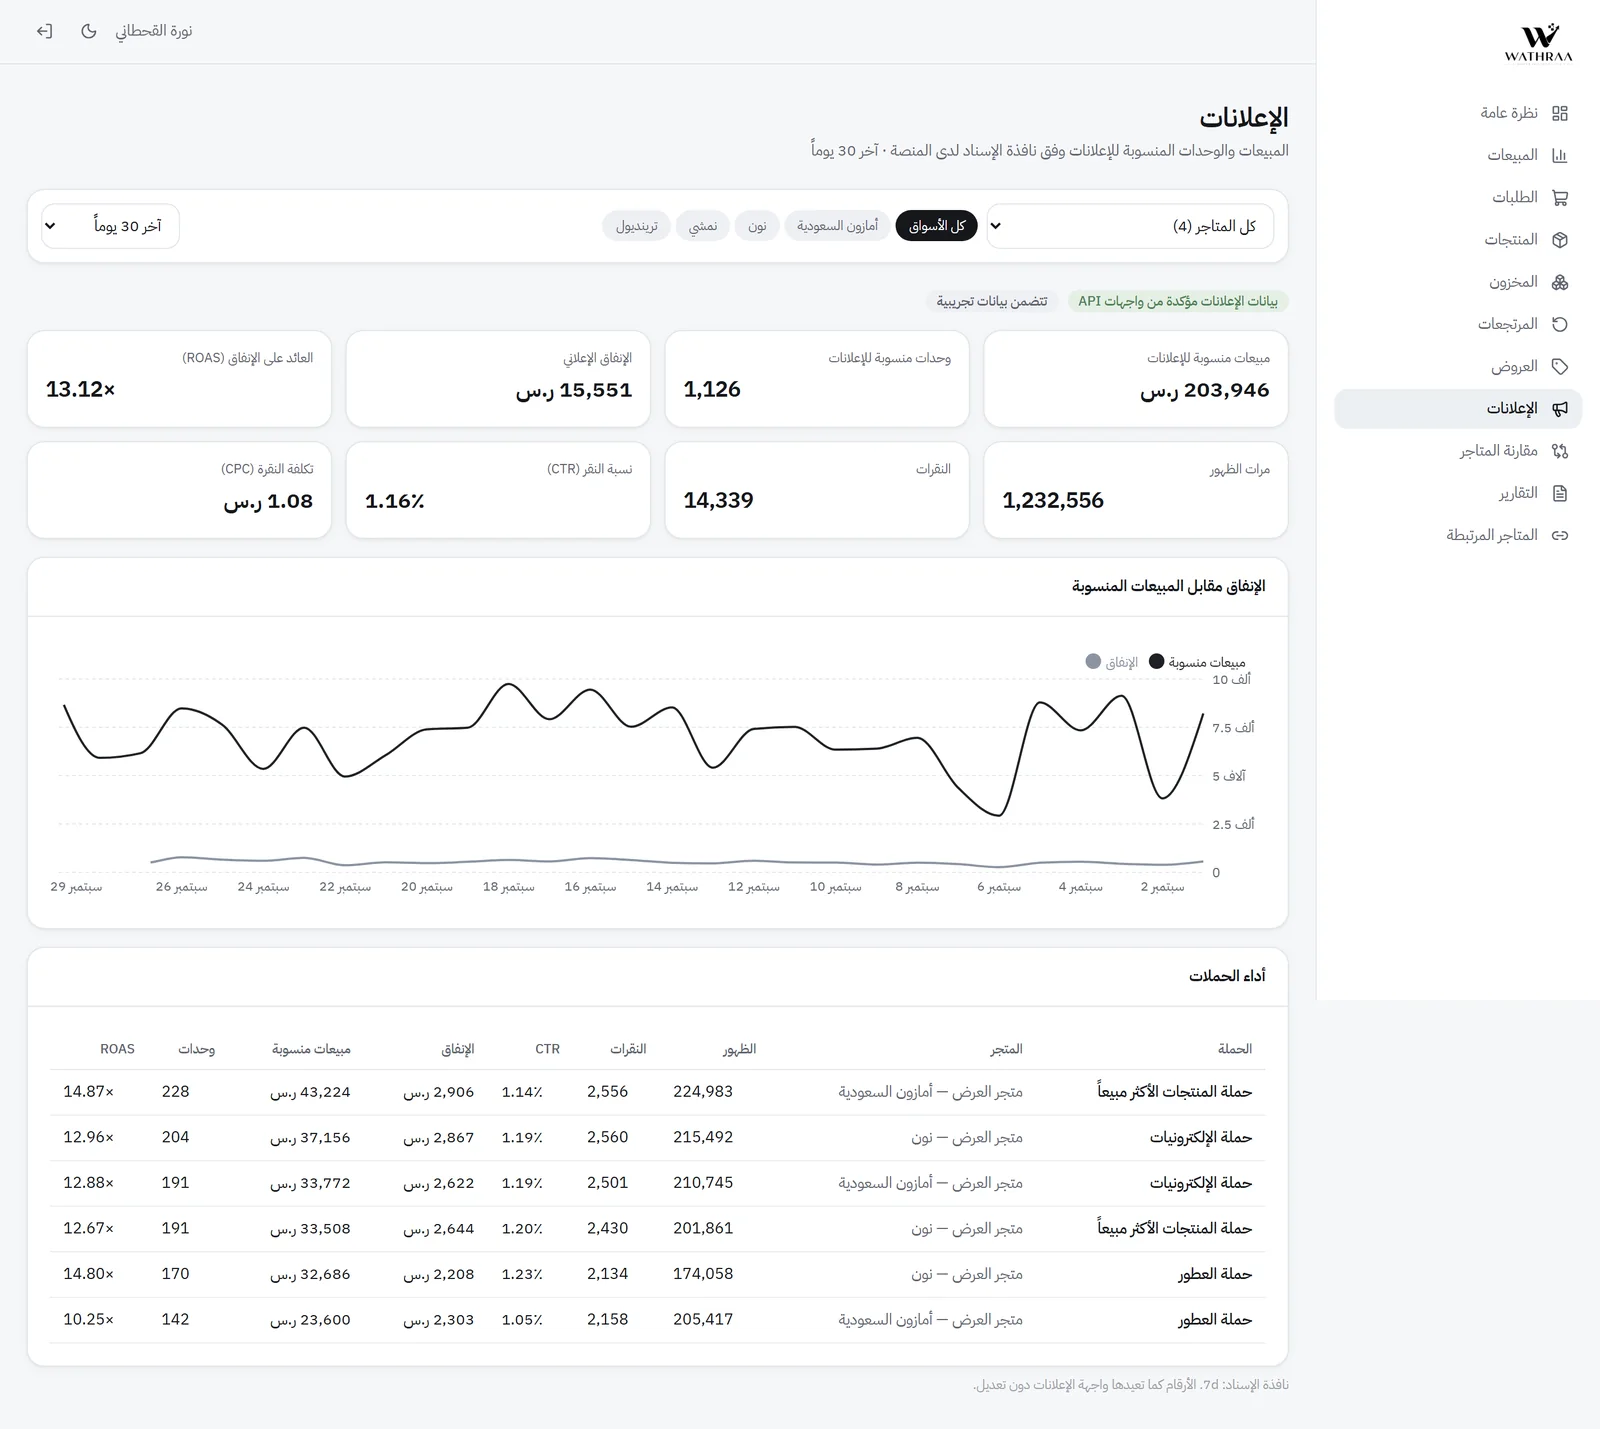Viewport: 1600px width, 1429px height.
Task: Click the ROAS card value 13.12×
Action: pyautogui.click(x=81, y=390)
